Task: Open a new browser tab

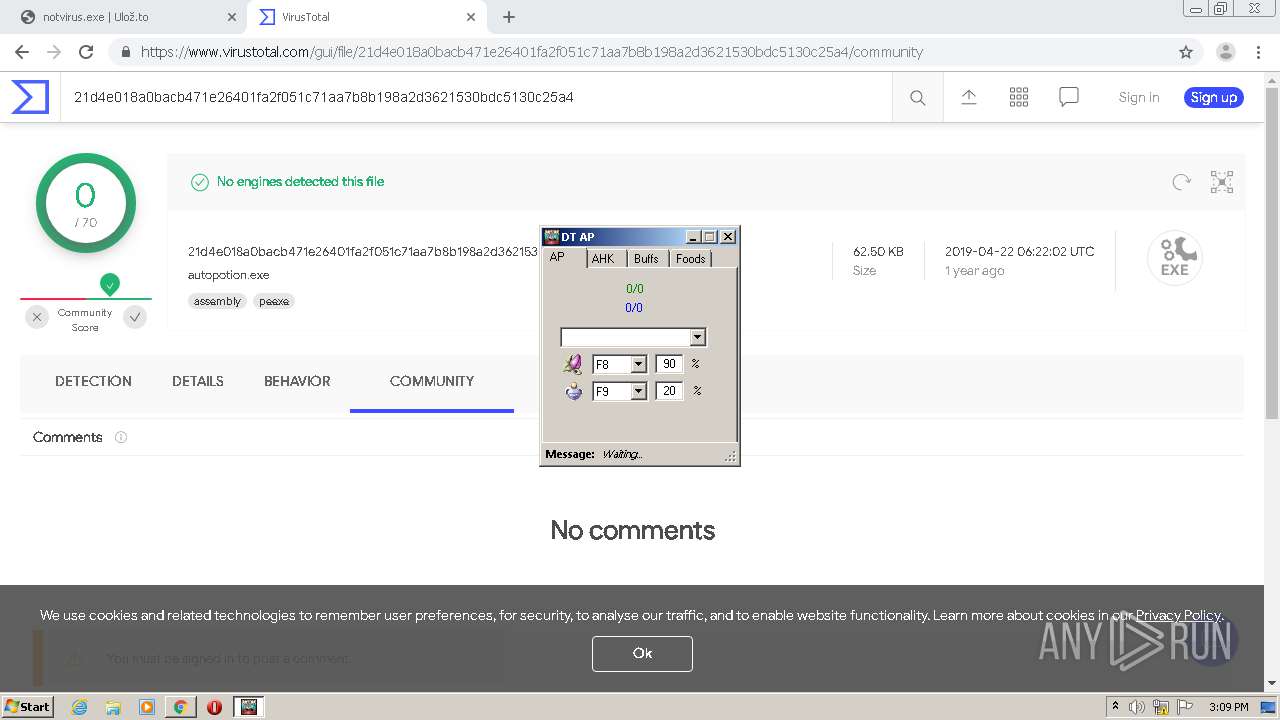Action: [509, 17]
